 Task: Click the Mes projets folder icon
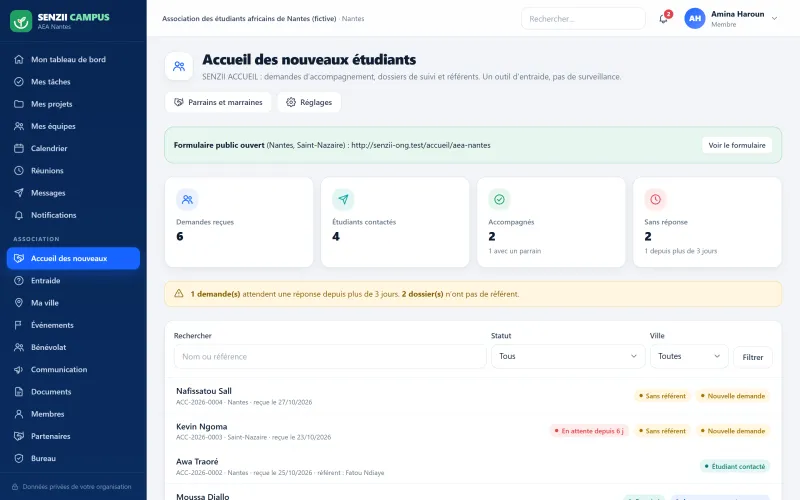point(19,104)
